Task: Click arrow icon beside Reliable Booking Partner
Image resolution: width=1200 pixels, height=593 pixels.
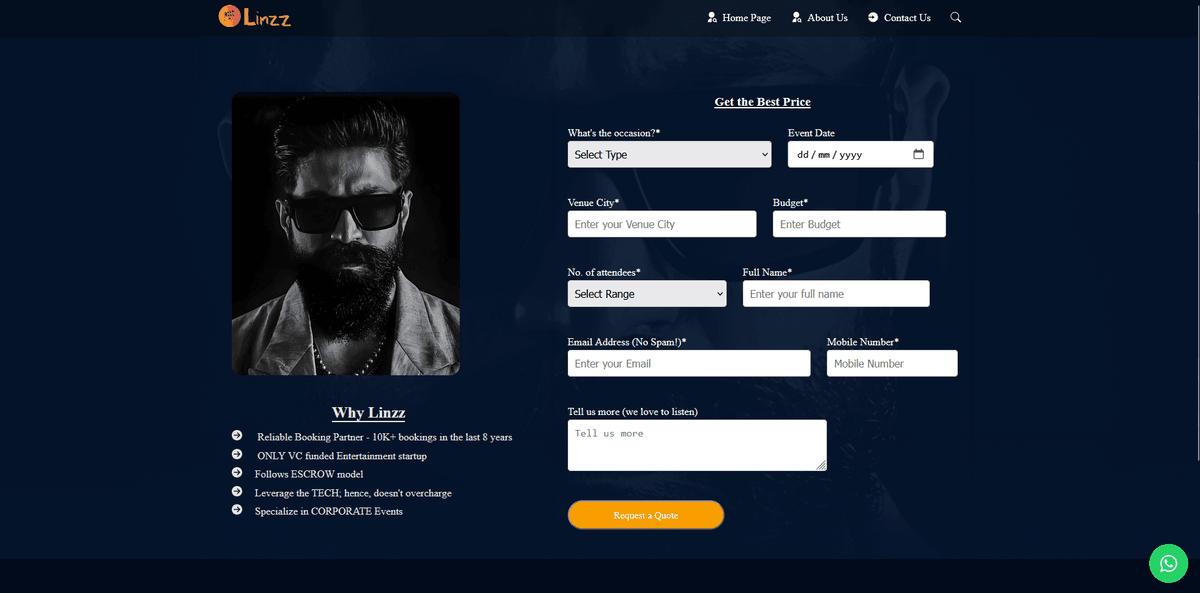Action: click(237, 436)
